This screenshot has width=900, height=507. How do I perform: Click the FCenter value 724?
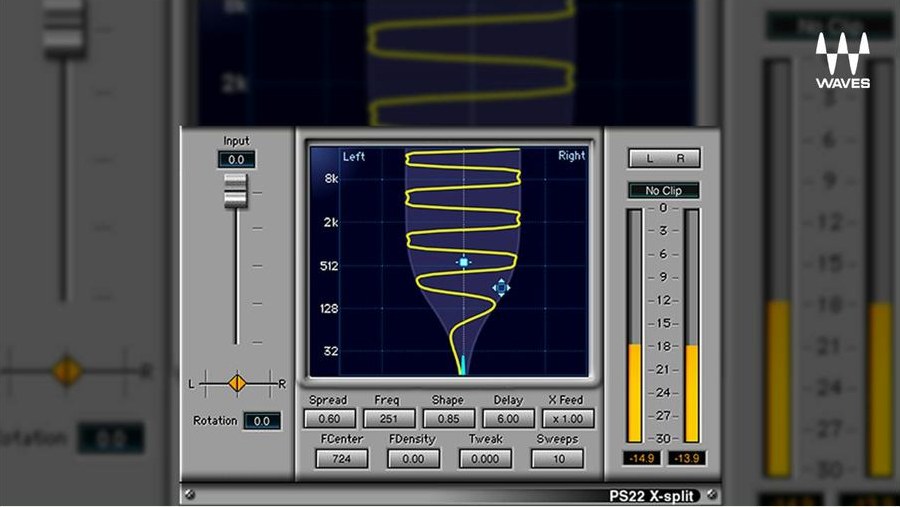click(x=342, y=459)
